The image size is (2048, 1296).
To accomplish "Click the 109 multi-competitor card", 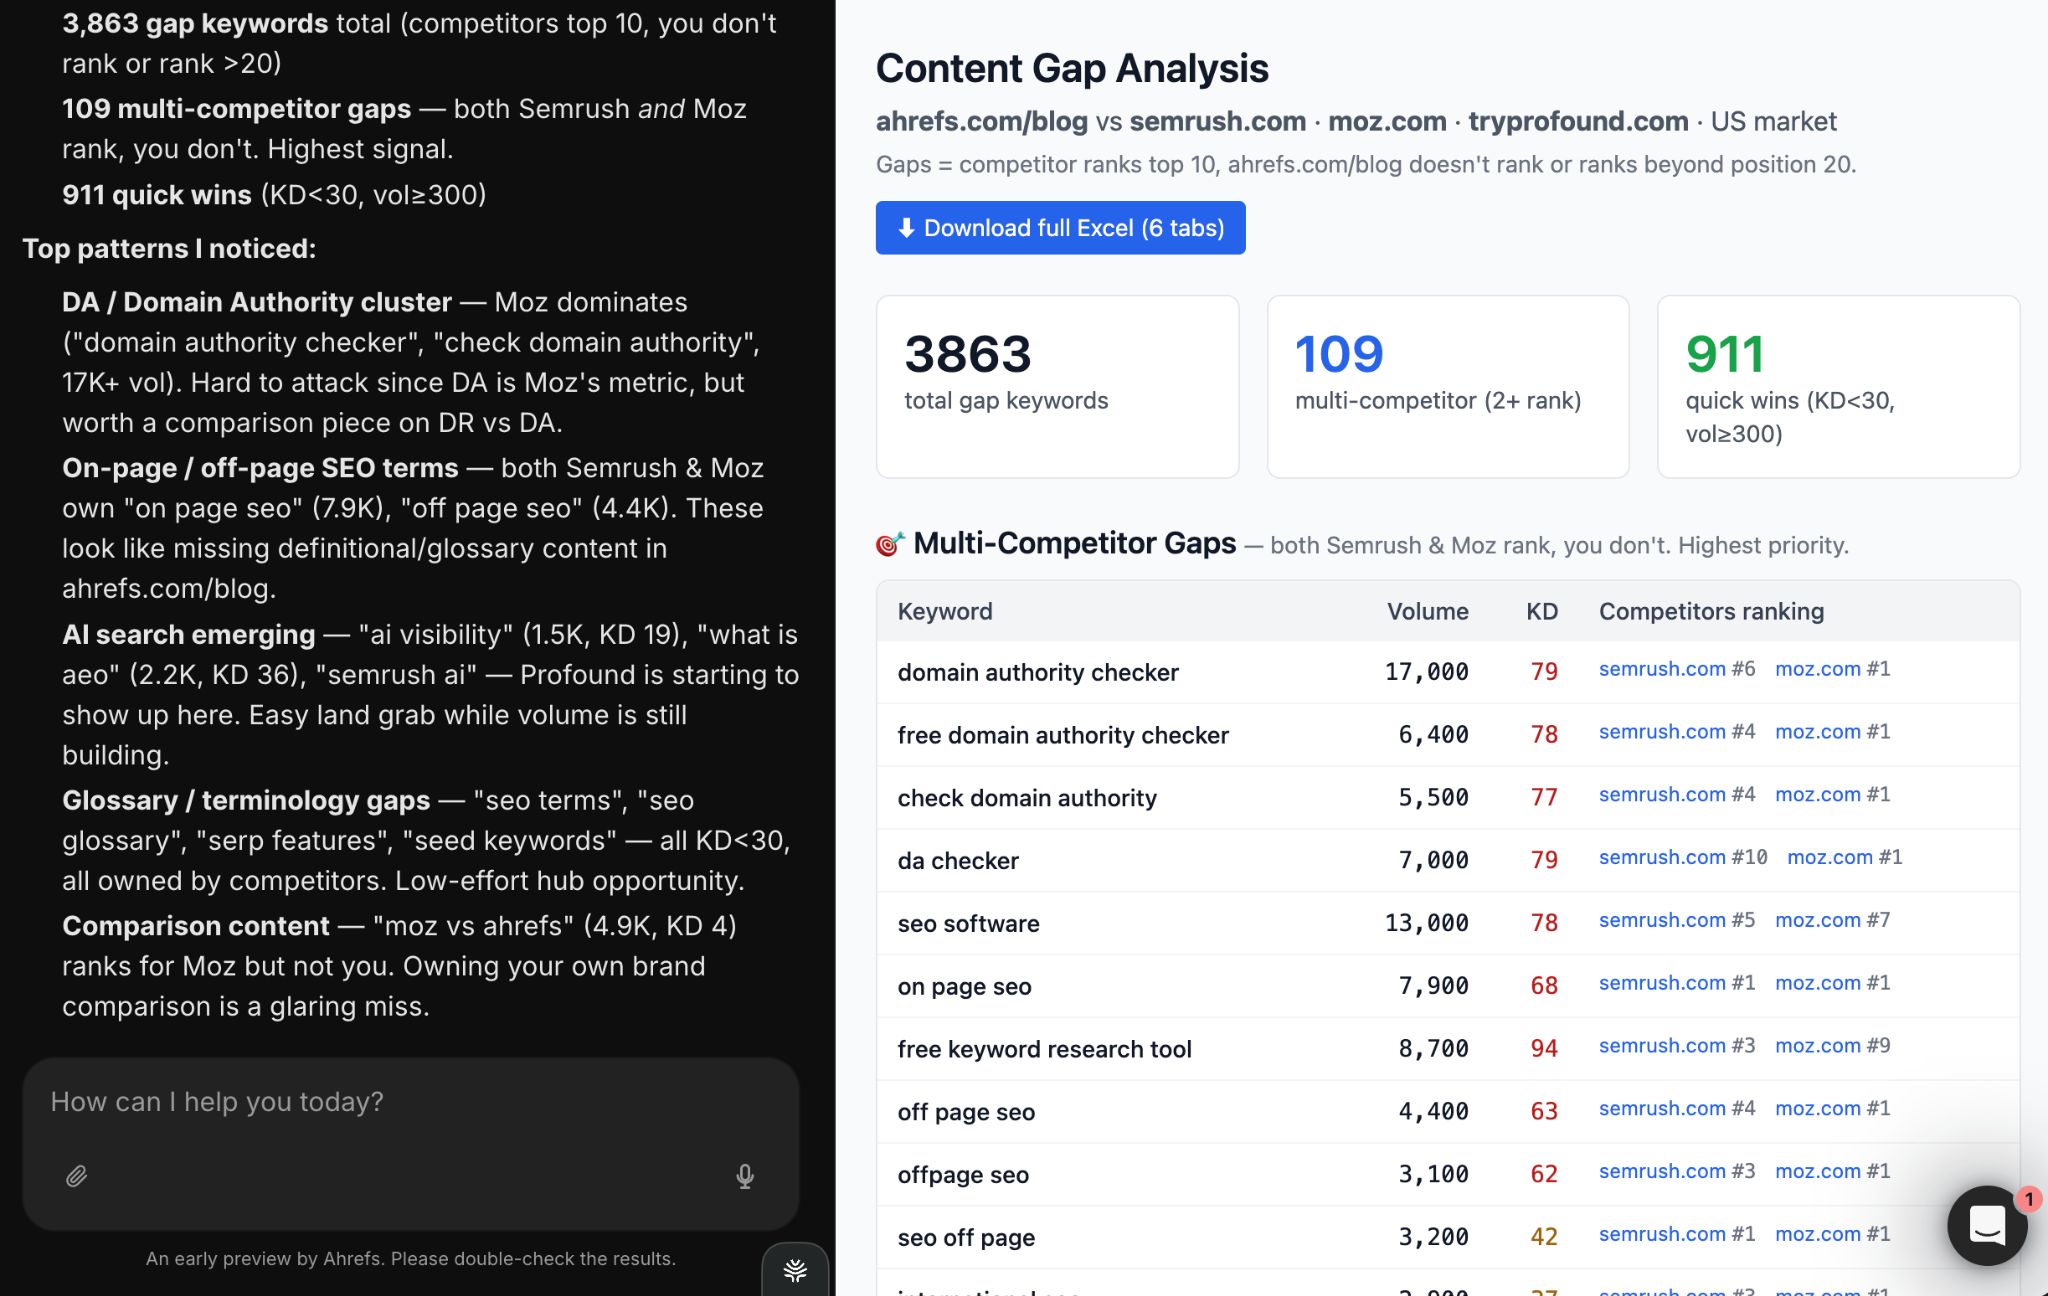I will [x=1447, y=385].
